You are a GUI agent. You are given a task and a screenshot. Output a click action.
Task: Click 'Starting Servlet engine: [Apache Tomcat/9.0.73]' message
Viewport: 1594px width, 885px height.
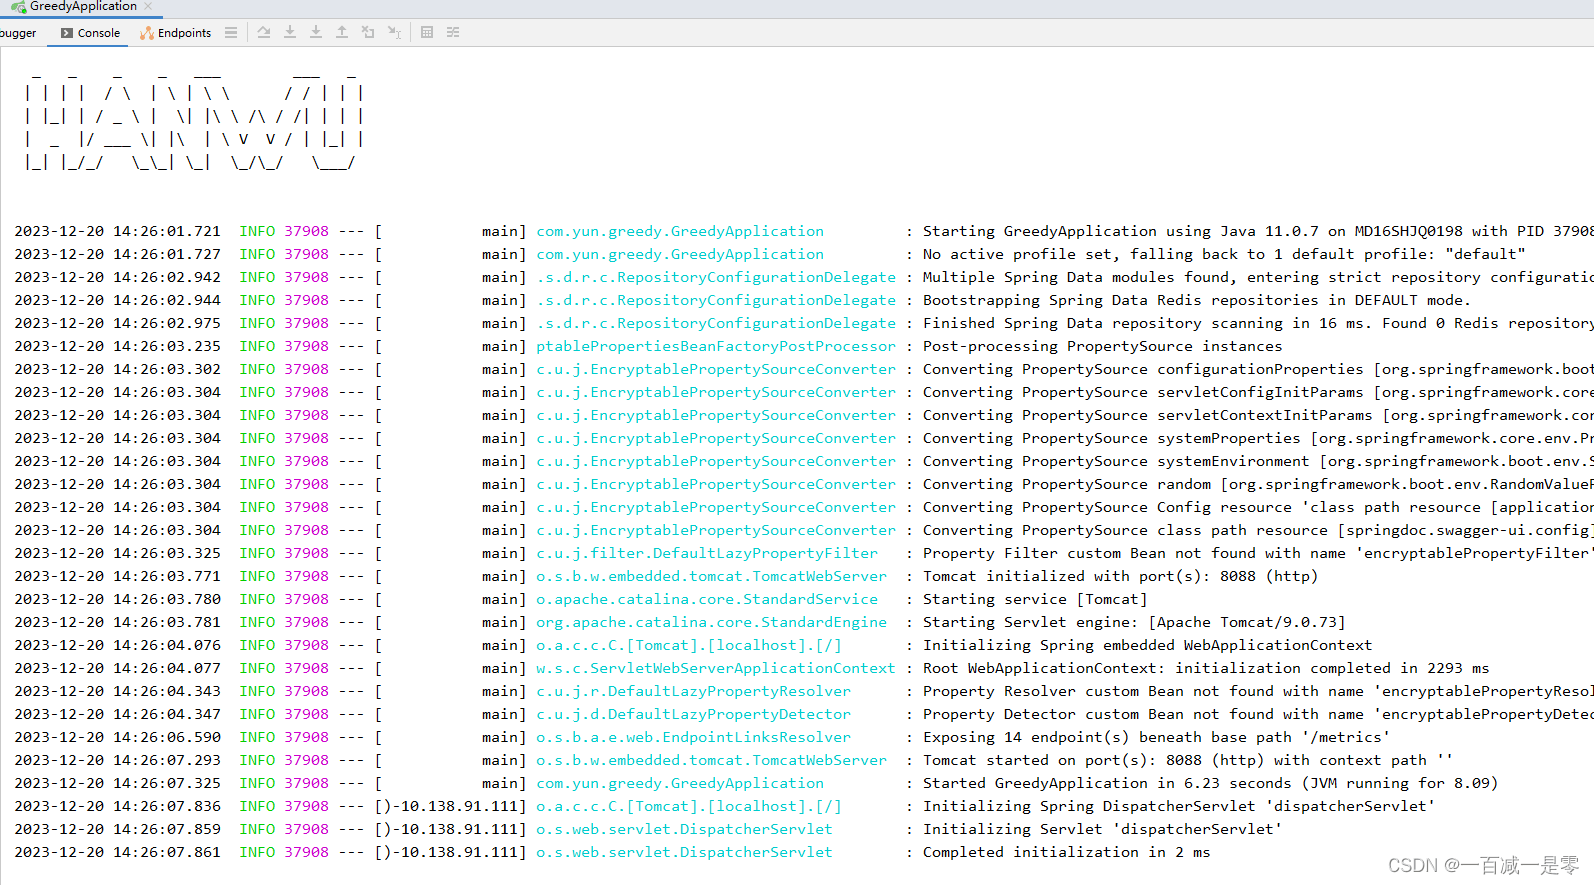[x=1134, y=622]
